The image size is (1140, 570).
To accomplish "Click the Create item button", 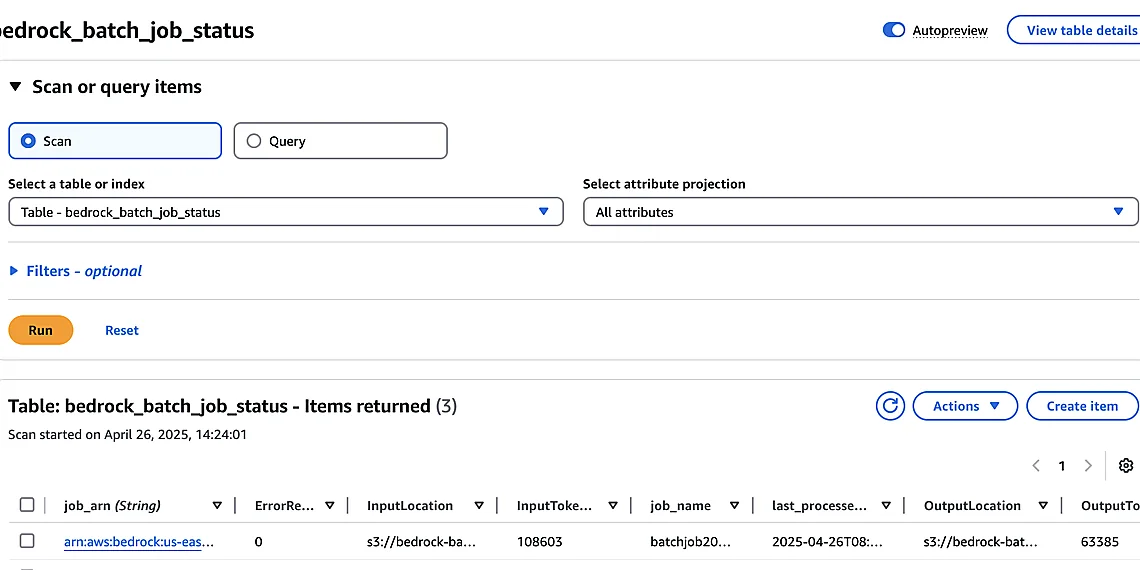I will pos(1082,406).
